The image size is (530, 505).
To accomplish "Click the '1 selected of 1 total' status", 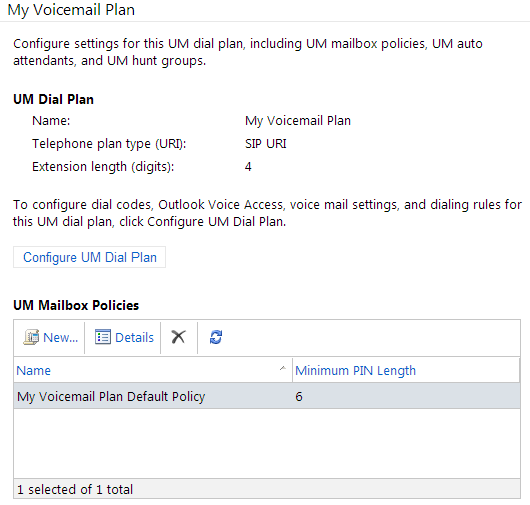I will click(x=75, y=489).
